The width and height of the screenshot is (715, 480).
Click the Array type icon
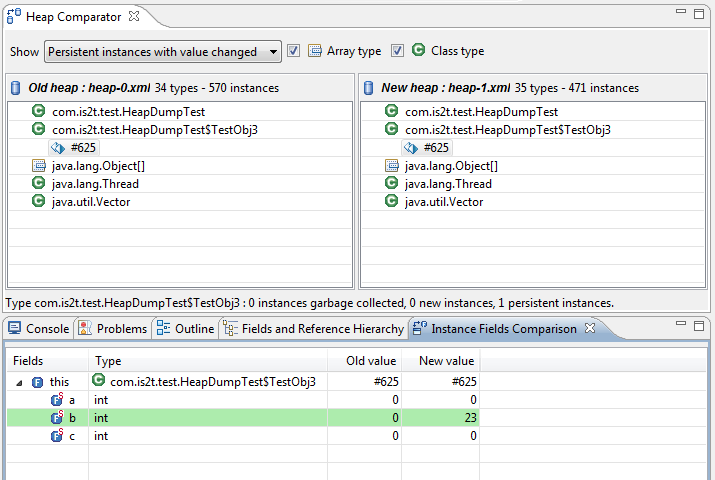tap(315, 51)
